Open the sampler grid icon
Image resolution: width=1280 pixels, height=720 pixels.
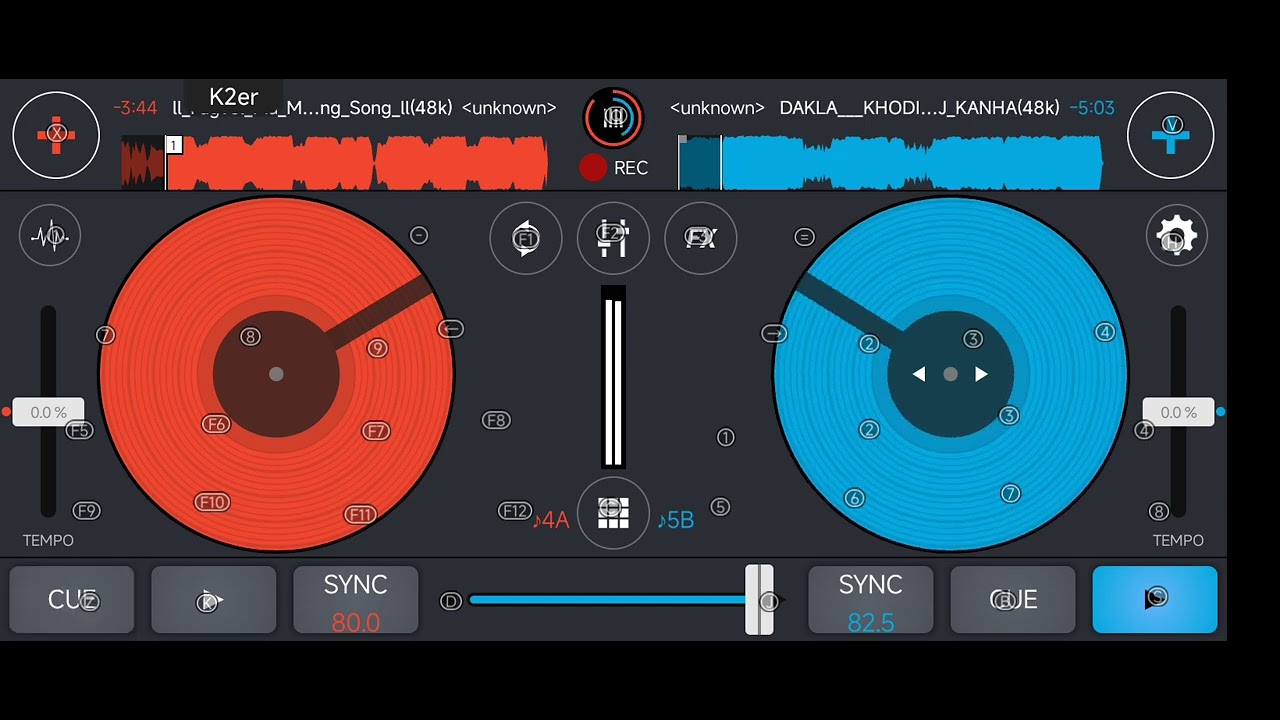(613, 513)
